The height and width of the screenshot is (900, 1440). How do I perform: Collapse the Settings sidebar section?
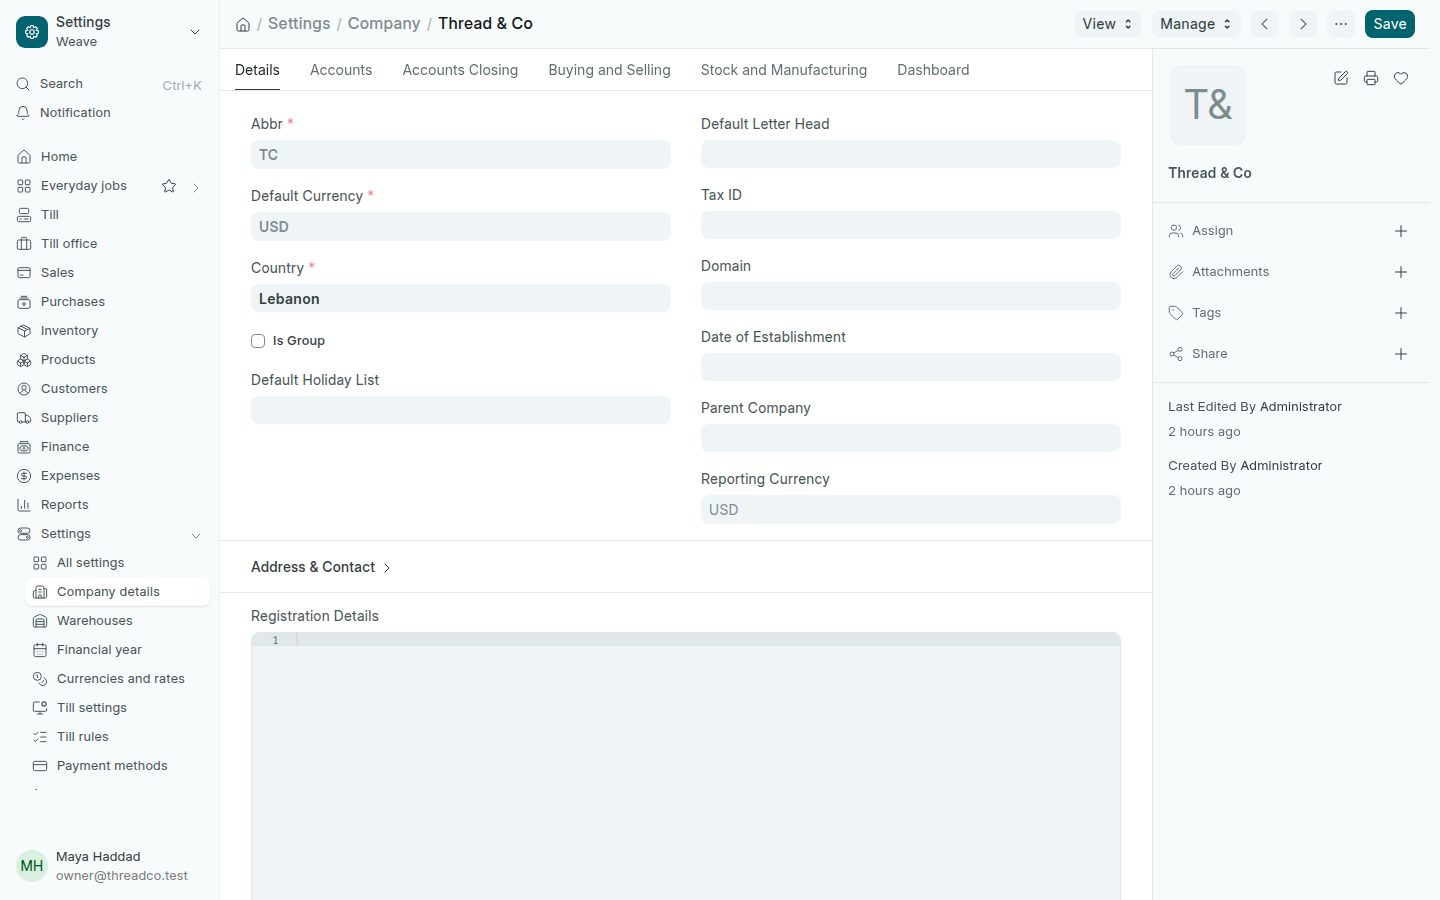(x=196, y=535)
